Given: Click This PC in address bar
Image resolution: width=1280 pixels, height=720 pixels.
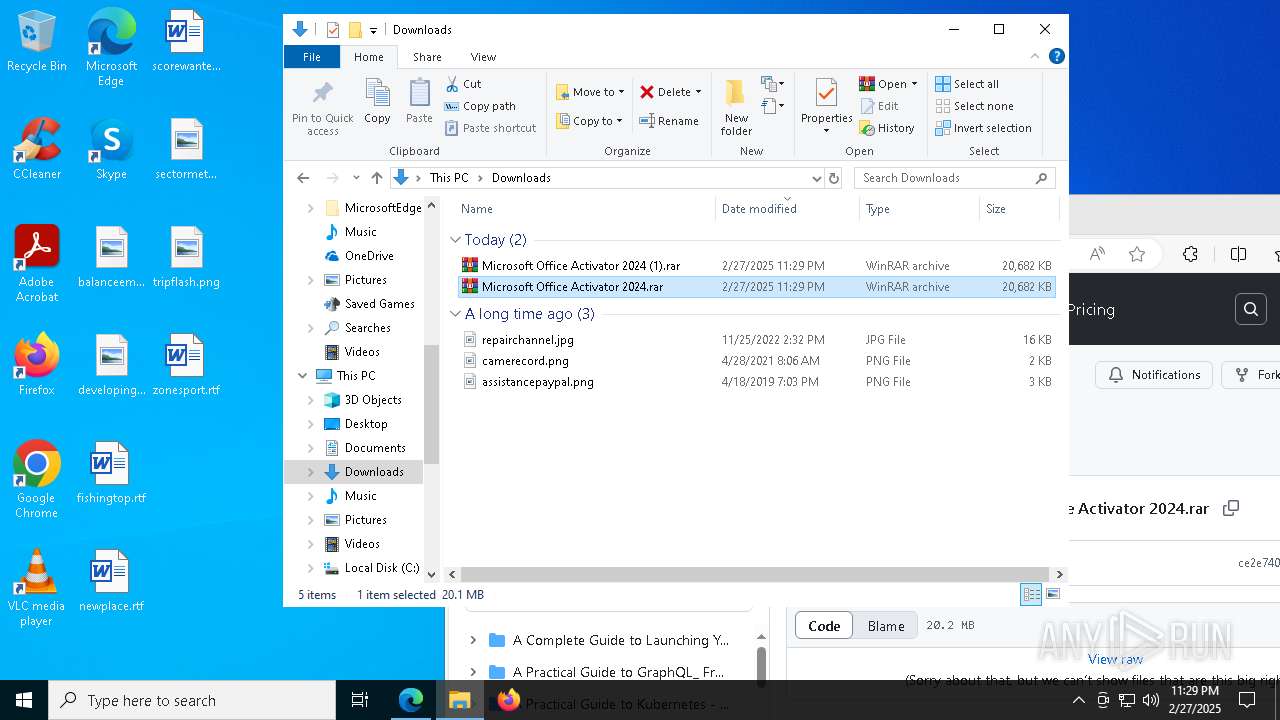Looking at the screenshot, I should pos(448,178).
